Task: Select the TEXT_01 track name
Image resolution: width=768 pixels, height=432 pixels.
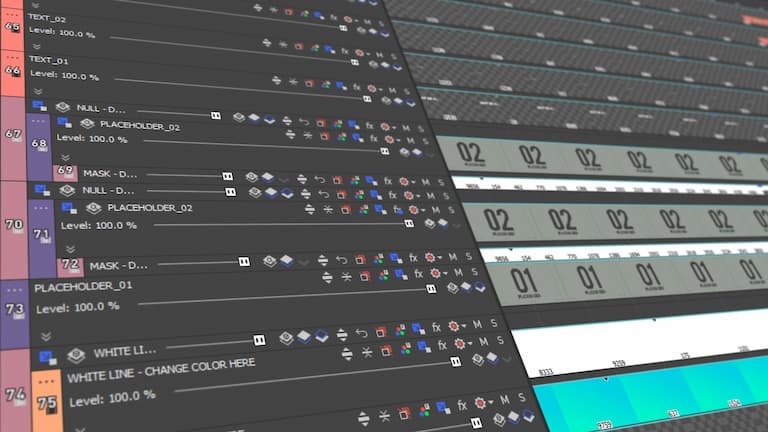Action: point(48,60)
